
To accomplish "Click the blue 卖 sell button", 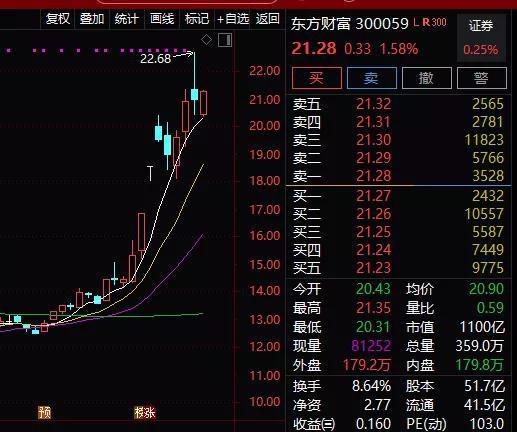I will click(x=372, y=78).
